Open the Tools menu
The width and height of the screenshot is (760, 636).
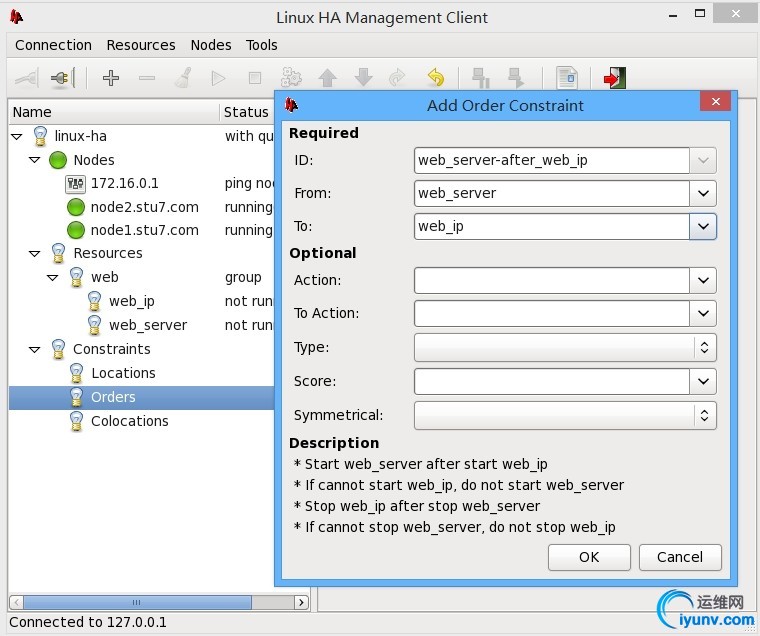(x=262, y=45)
